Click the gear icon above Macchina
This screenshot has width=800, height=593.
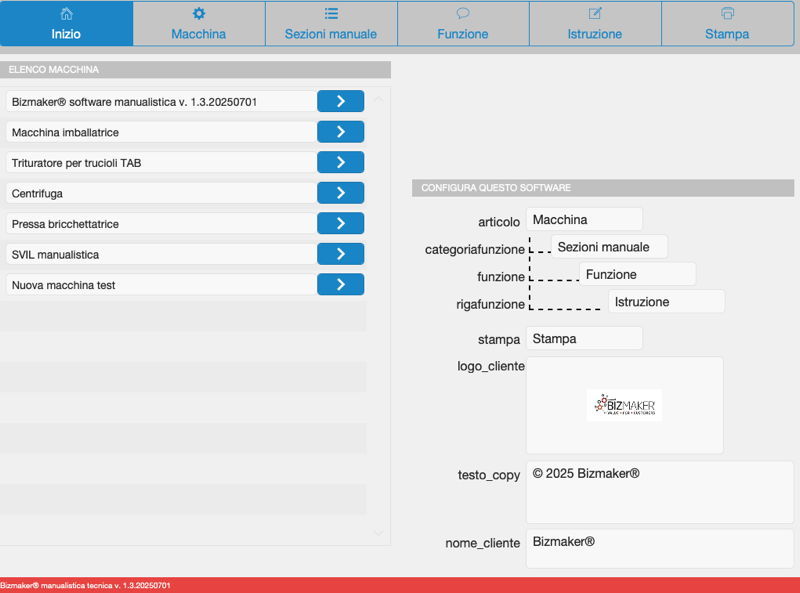pyautogui.click(x=199, y=13)
